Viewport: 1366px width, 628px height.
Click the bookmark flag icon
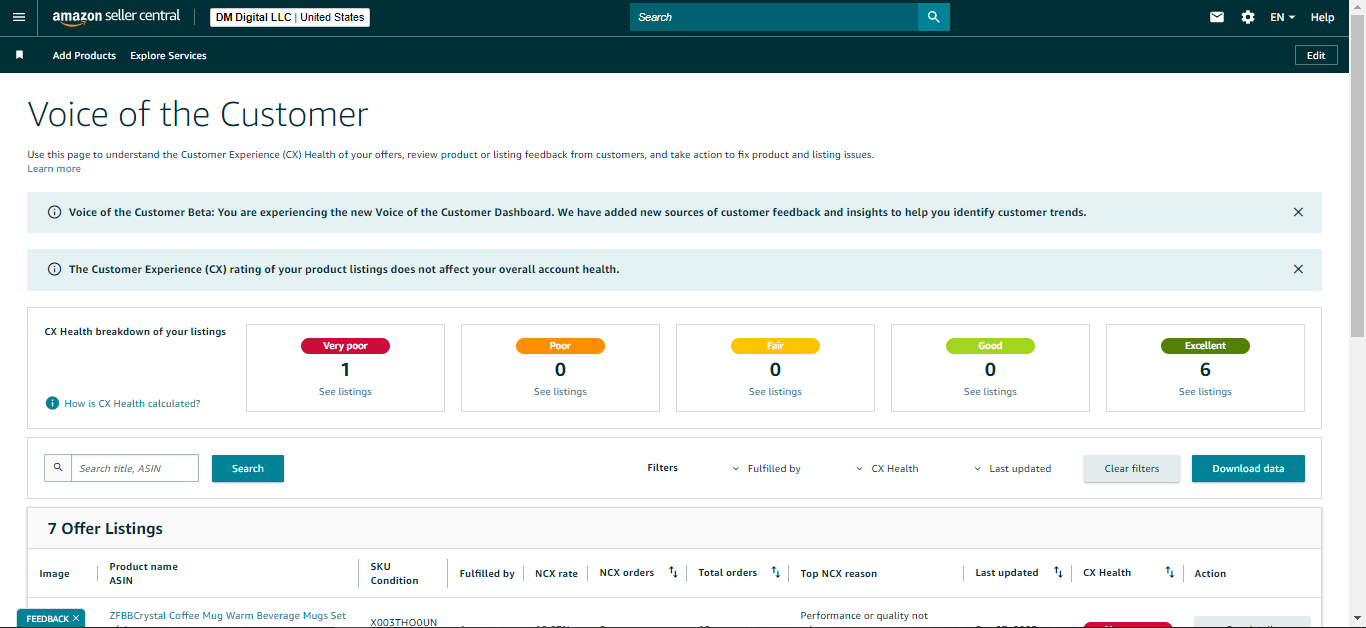[x=19, y=55]
